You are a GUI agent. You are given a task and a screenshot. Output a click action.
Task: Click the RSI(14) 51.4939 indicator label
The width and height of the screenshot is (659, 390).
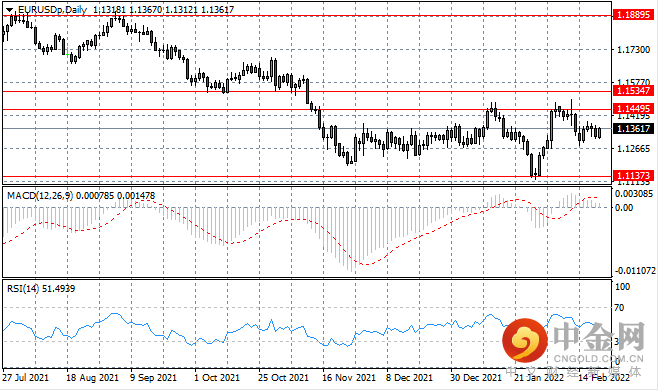point(41,289)
